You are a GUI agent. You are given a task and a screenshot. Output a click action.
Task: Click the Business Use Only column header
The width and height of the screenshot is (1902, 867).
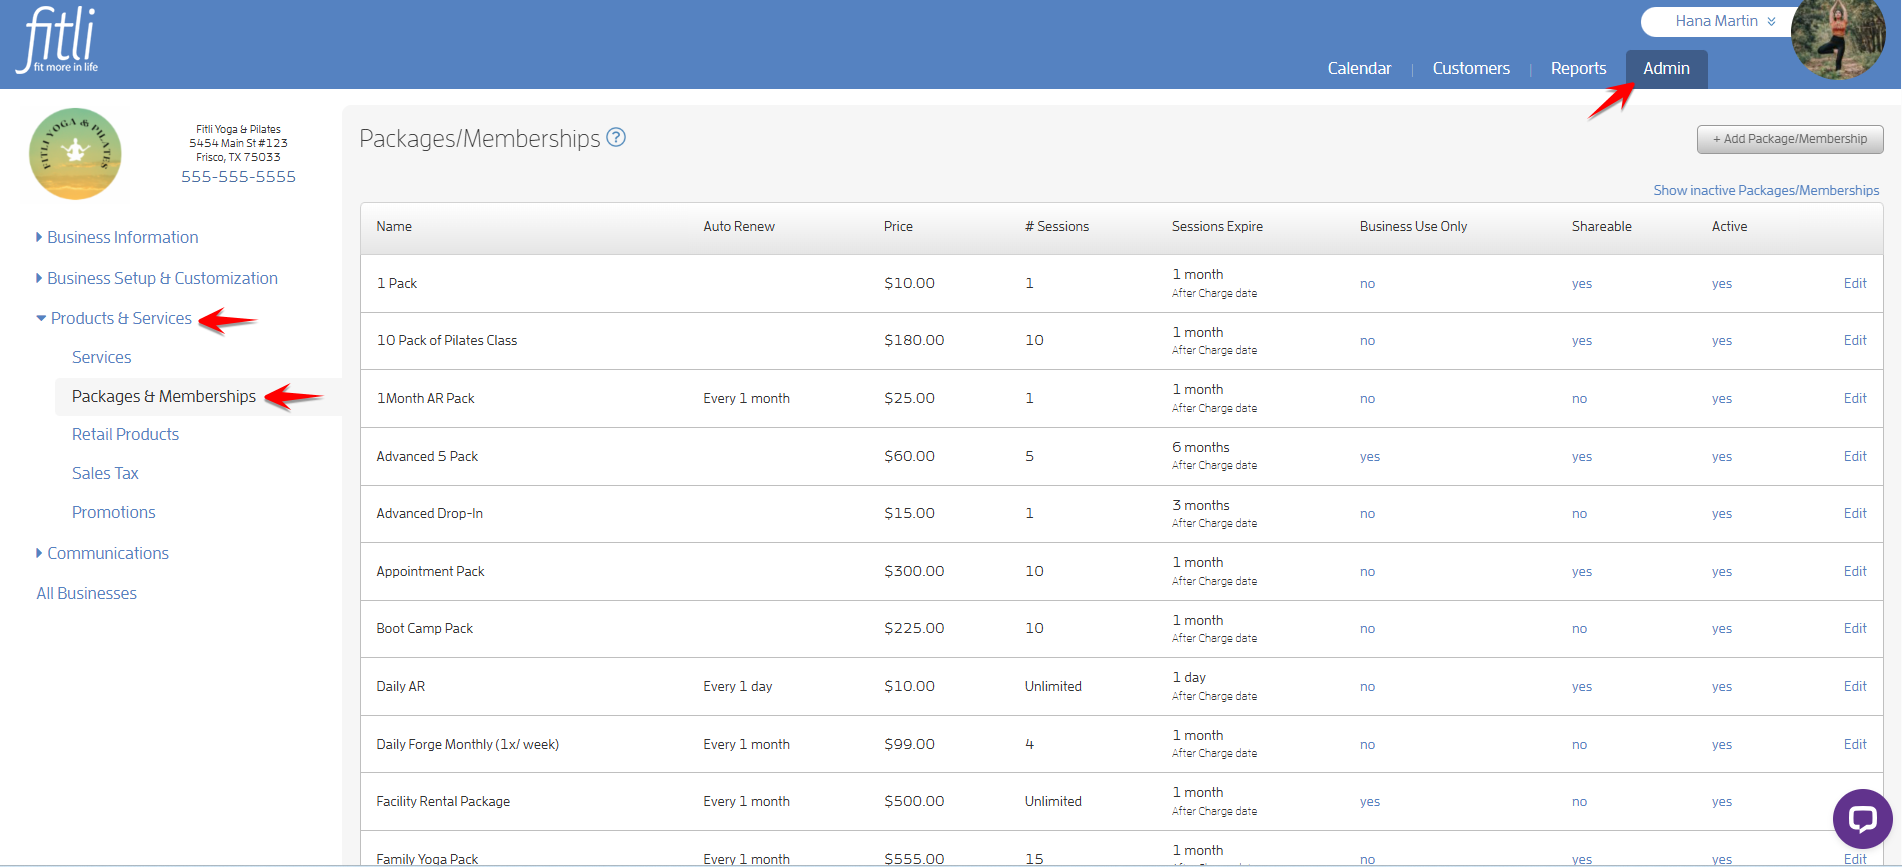click(1413, 226)
